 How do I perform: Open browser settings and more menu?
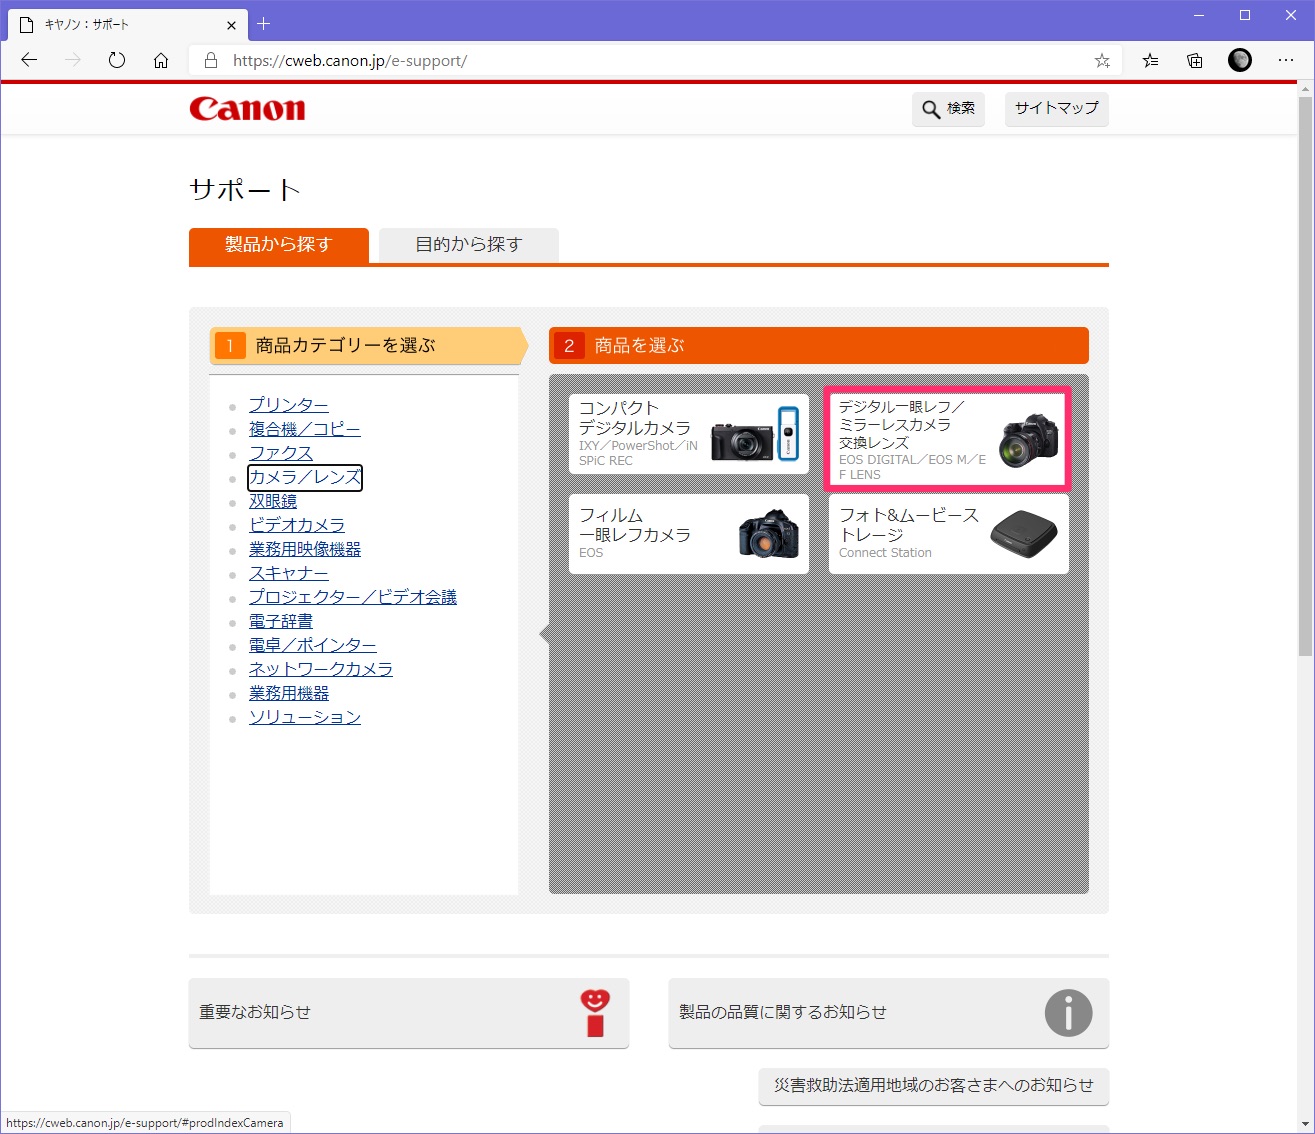pyautogui.click(x=1286, y=60)
